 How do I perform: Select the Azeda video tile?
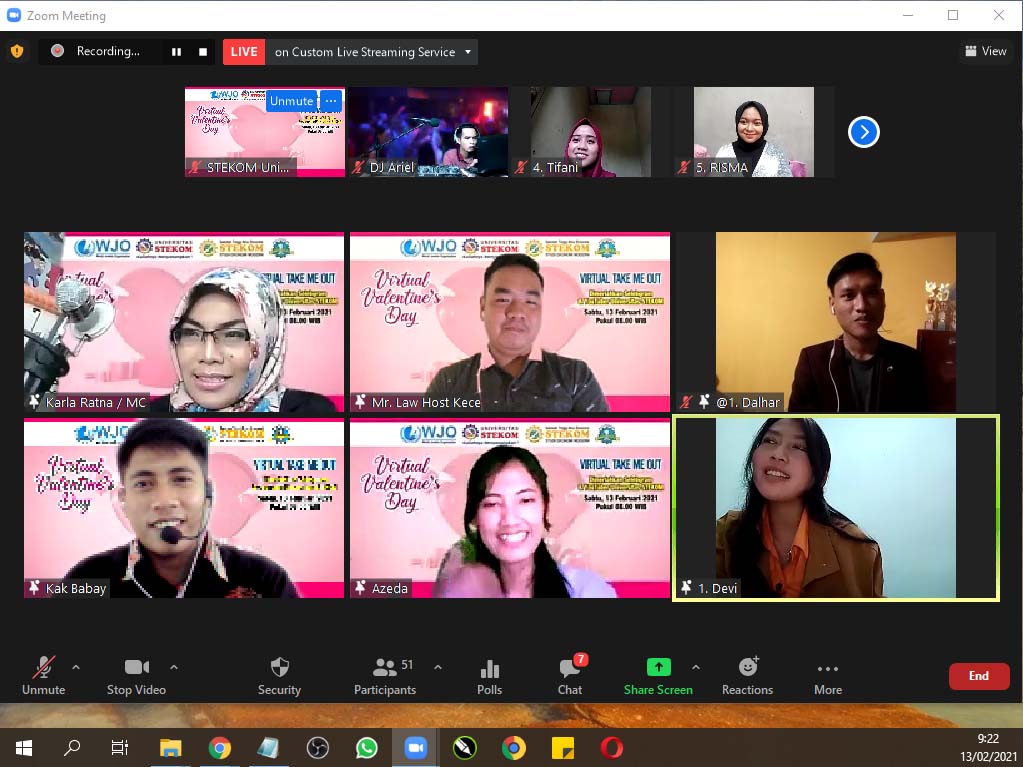click(x=510, y=508)
